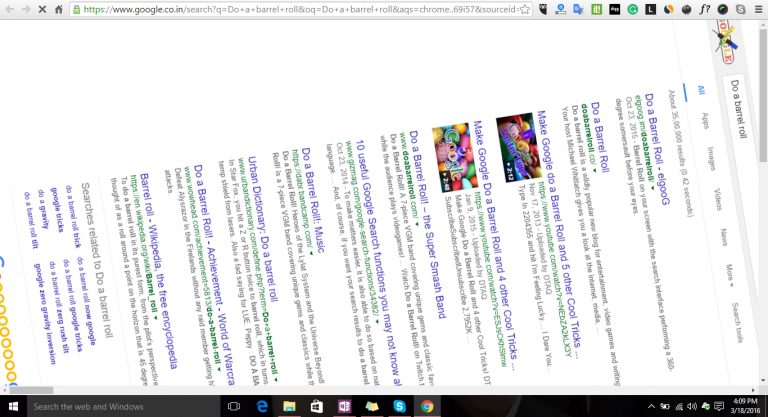Viewport: 768px width, 417px height.
Task: Click the browser Back arrow
Action: 10,9
